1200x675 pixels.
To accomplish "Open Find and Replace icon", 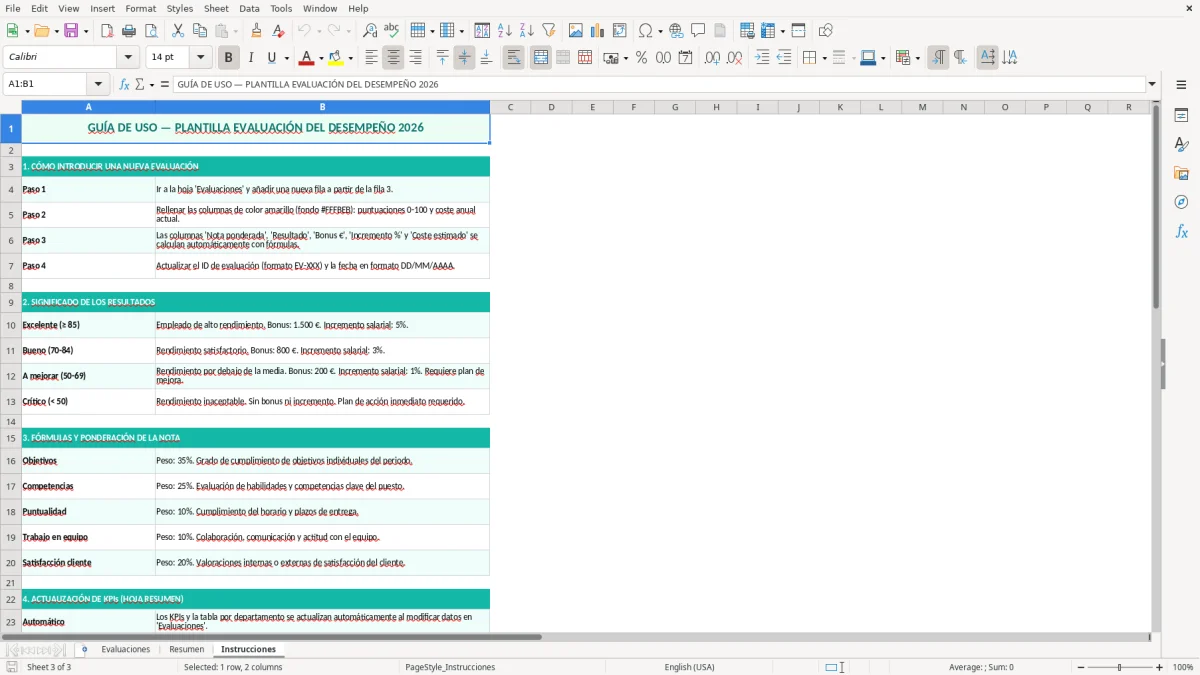I will pyautogui.click(x=370, y=31).
